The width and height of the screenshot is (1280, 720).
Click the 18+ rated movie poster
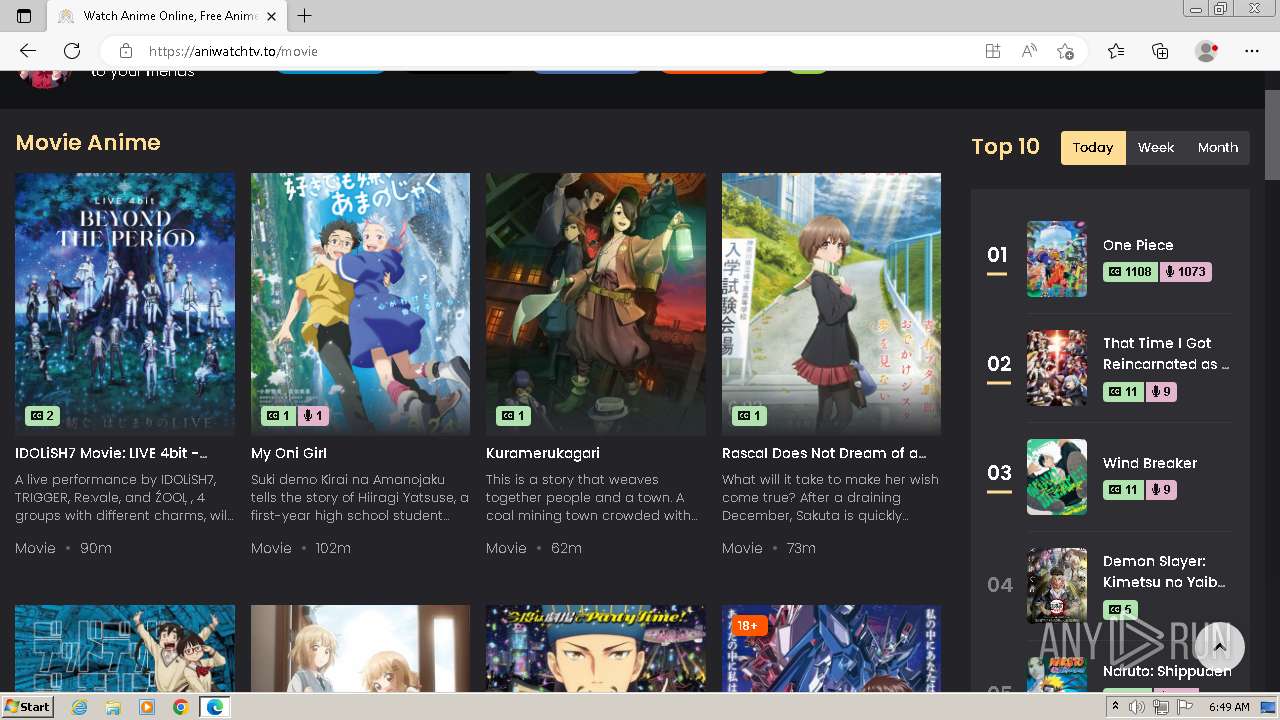click(x=831, y=649)
